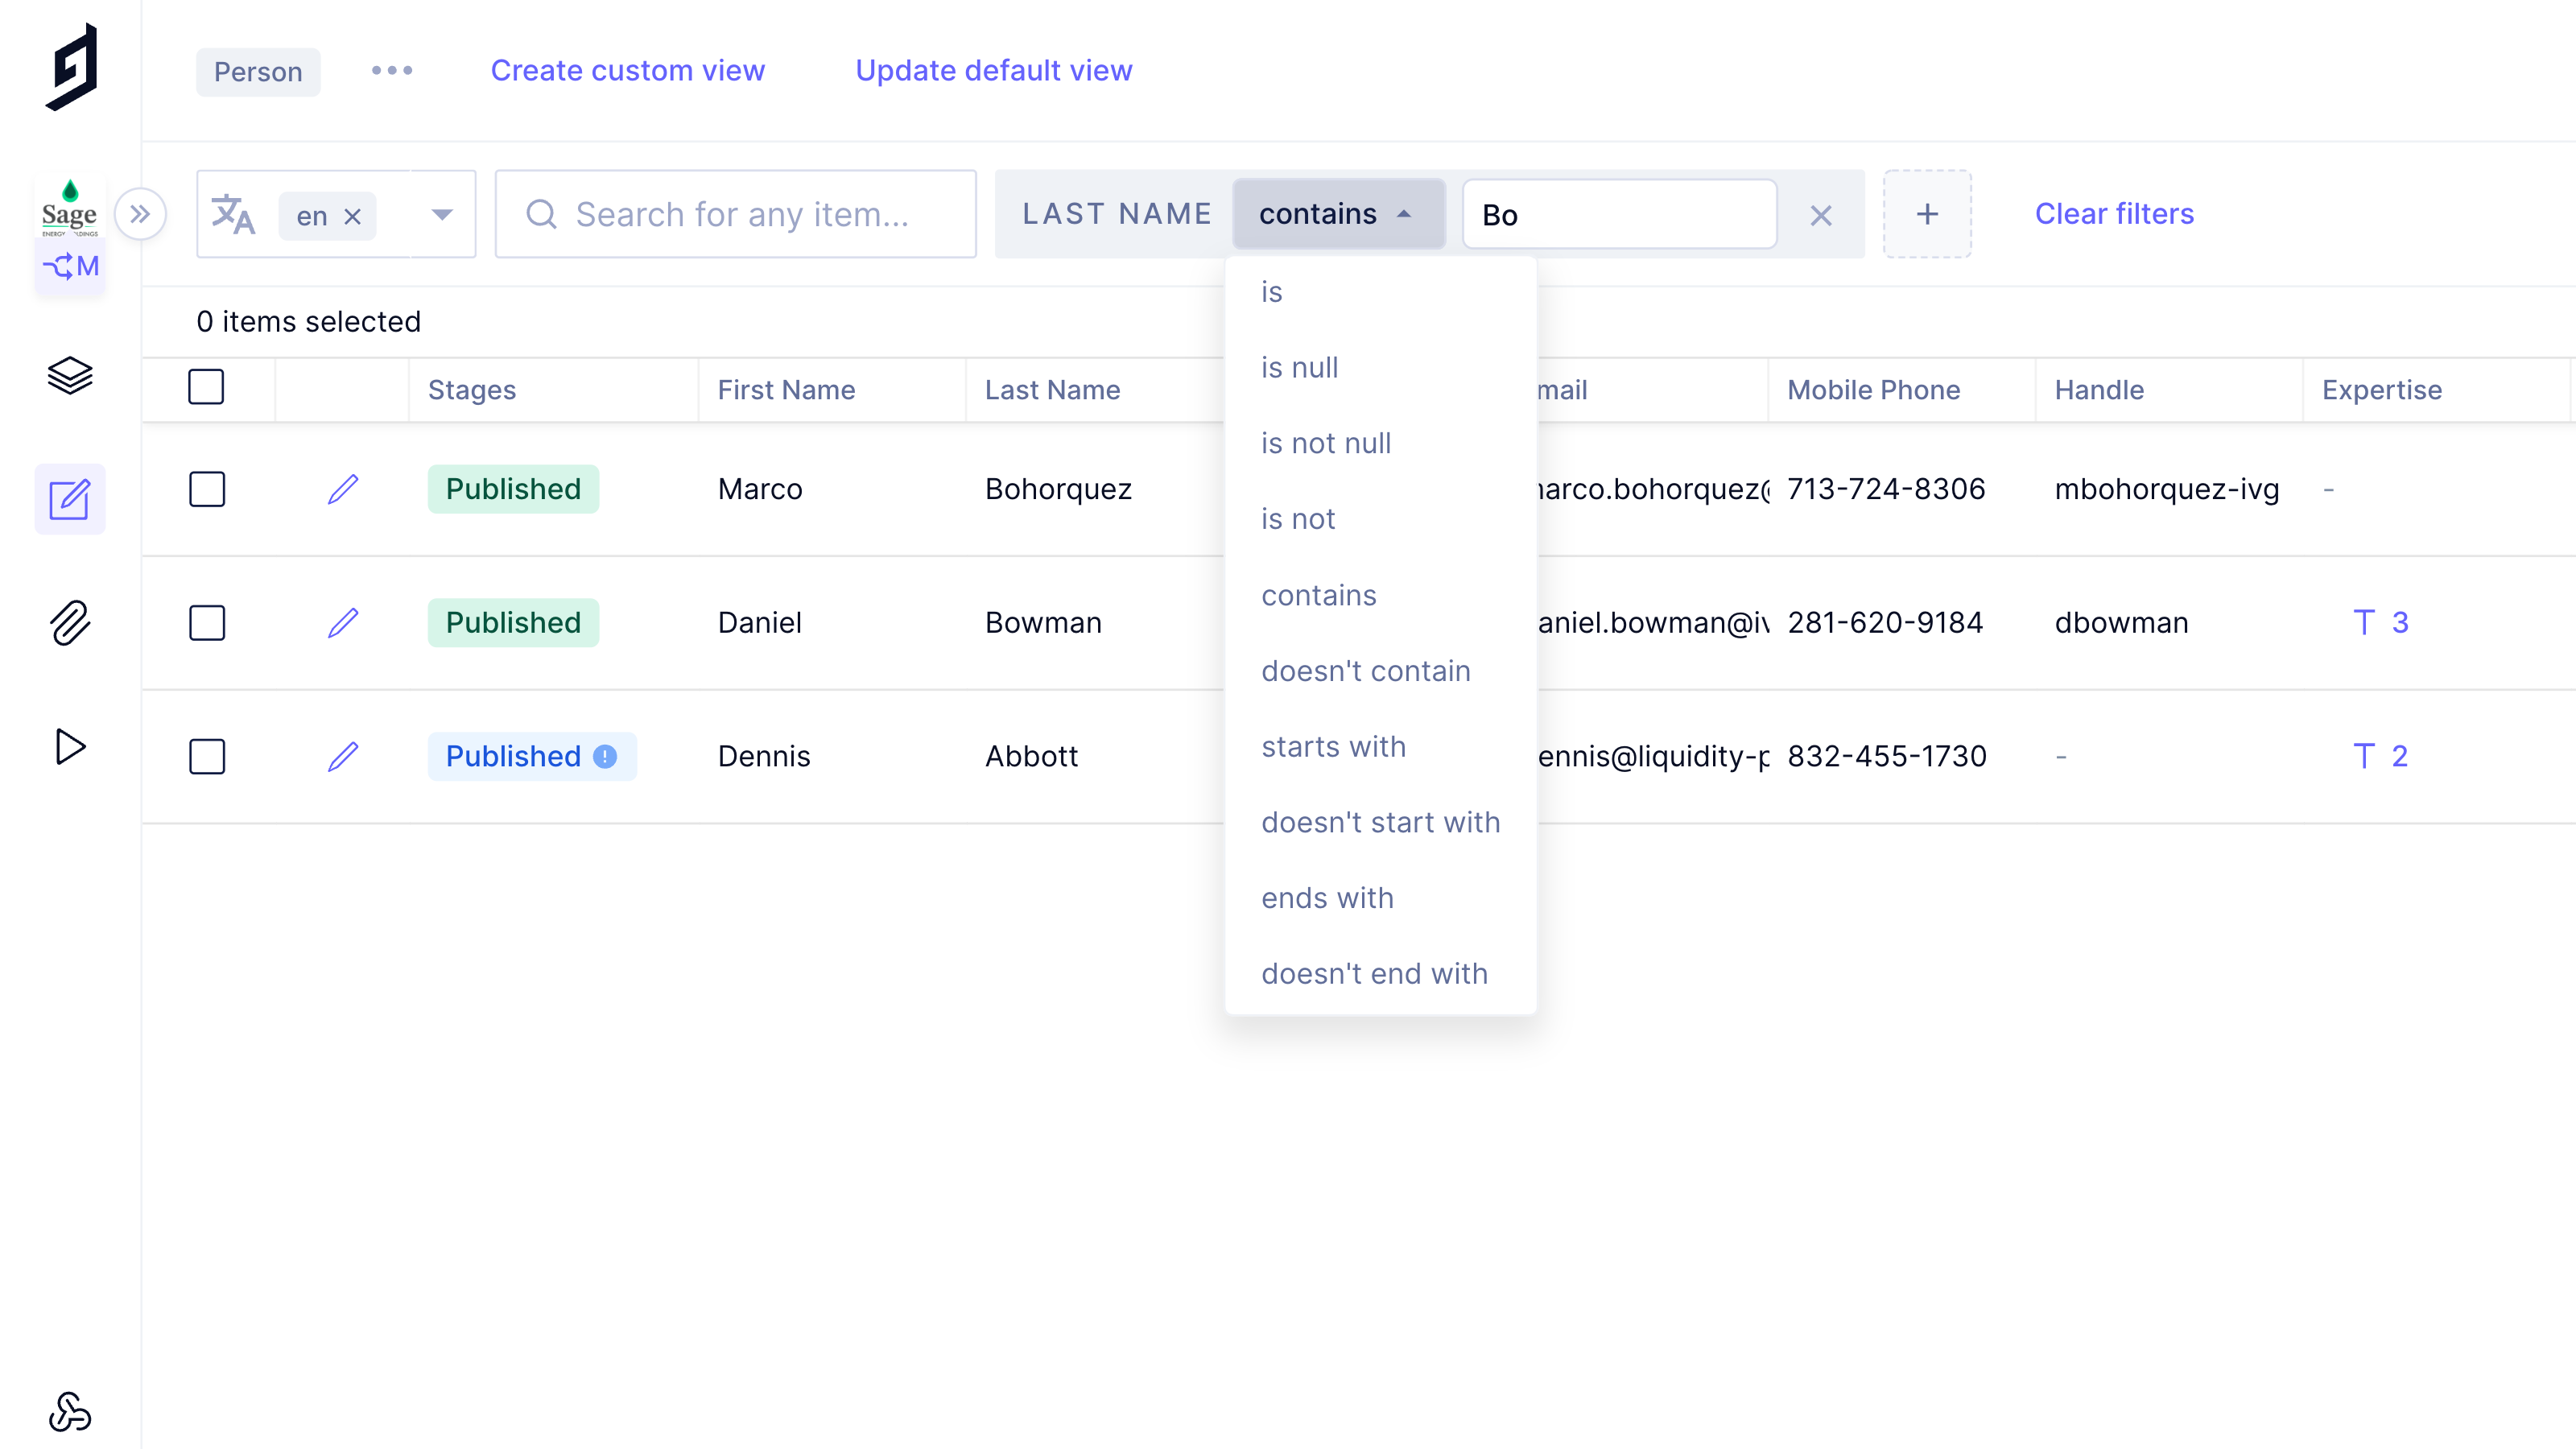
Task: Collapse the contains operator dropdown
Action: (x=1338, y=214)
